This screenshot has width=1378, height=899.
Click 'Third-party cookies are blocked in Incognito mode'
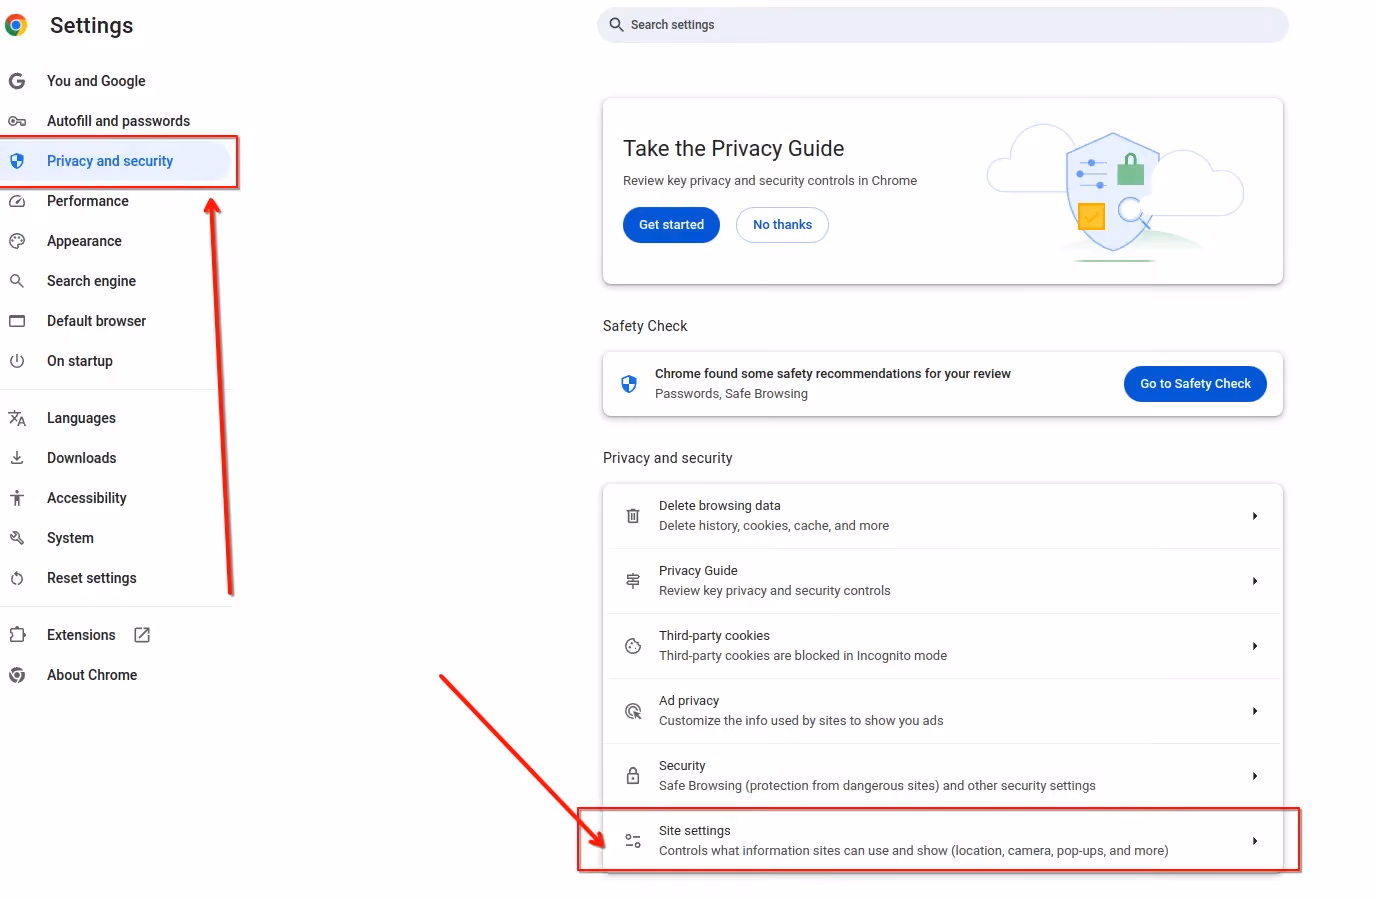pyautogui.click(x=803, y=656)
